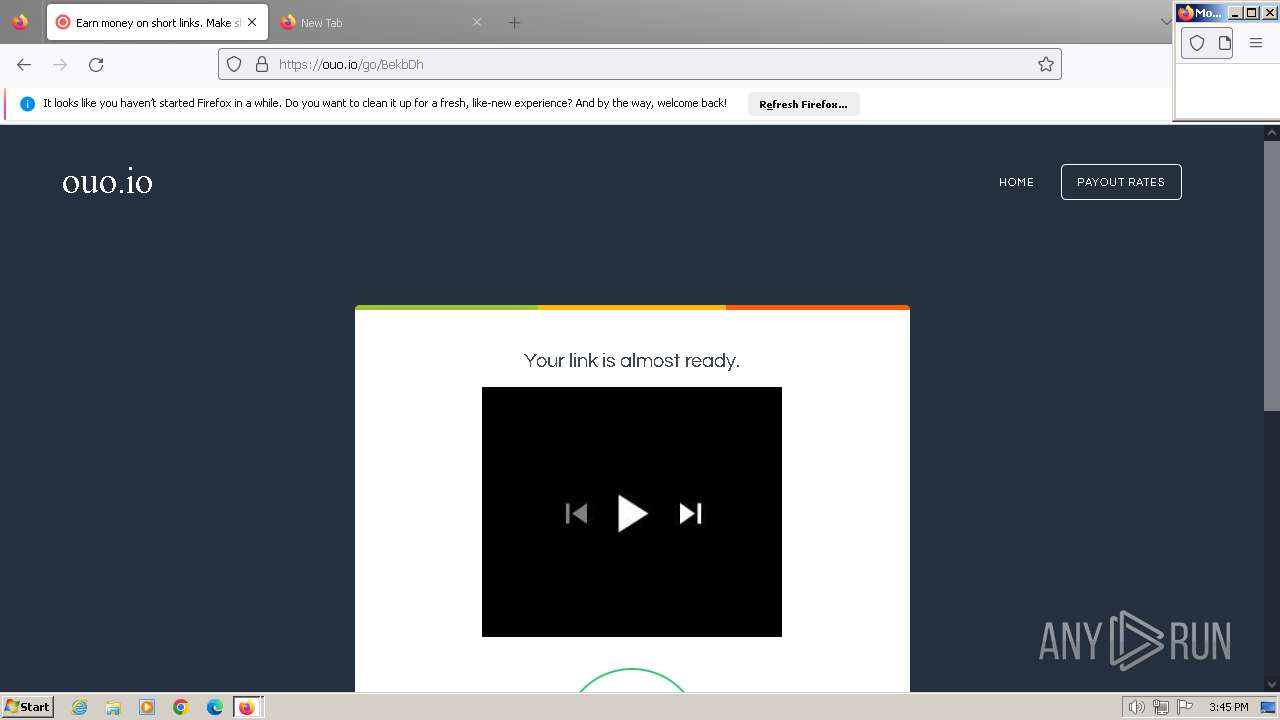Select the Firefox taskbar button

coord(247,707)
